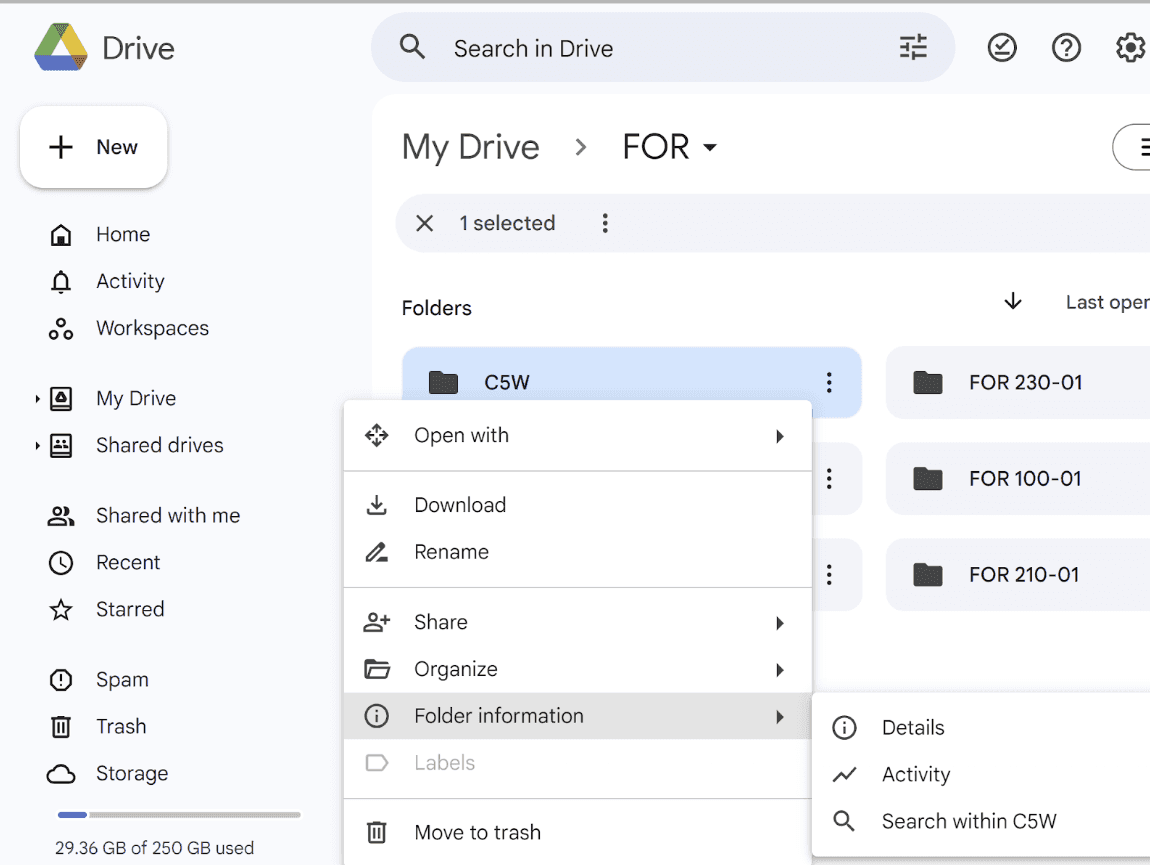Open the offline ready status icon
The width and height of the screenshot is (1150, 865).
pos(1002,48)
